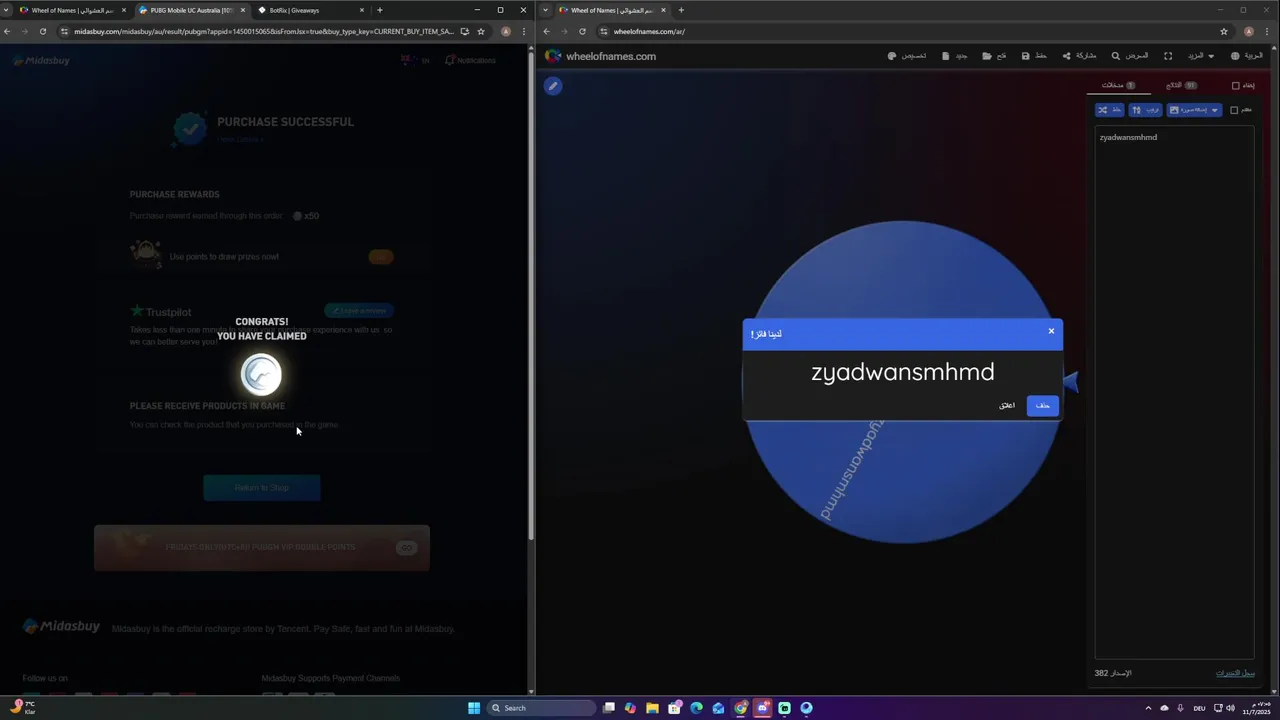Click the DEU keyboard language indicator
This screenshot has height=720, width=1280.
1199,708
